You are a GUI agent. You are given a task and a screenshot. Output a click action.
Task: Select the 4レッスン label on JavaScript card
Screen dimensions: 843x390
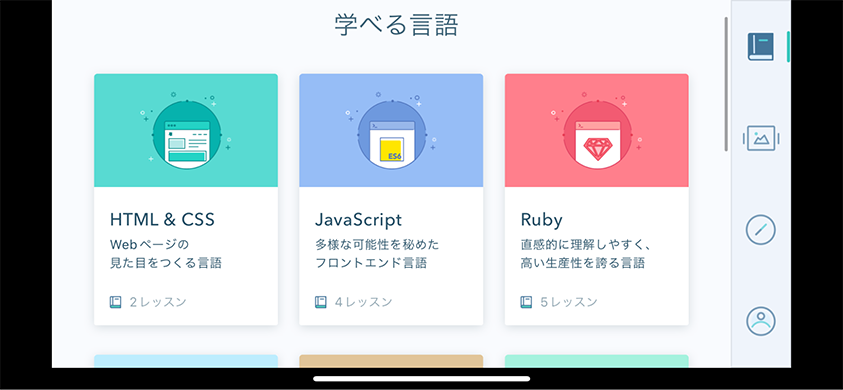pos(363,302)
